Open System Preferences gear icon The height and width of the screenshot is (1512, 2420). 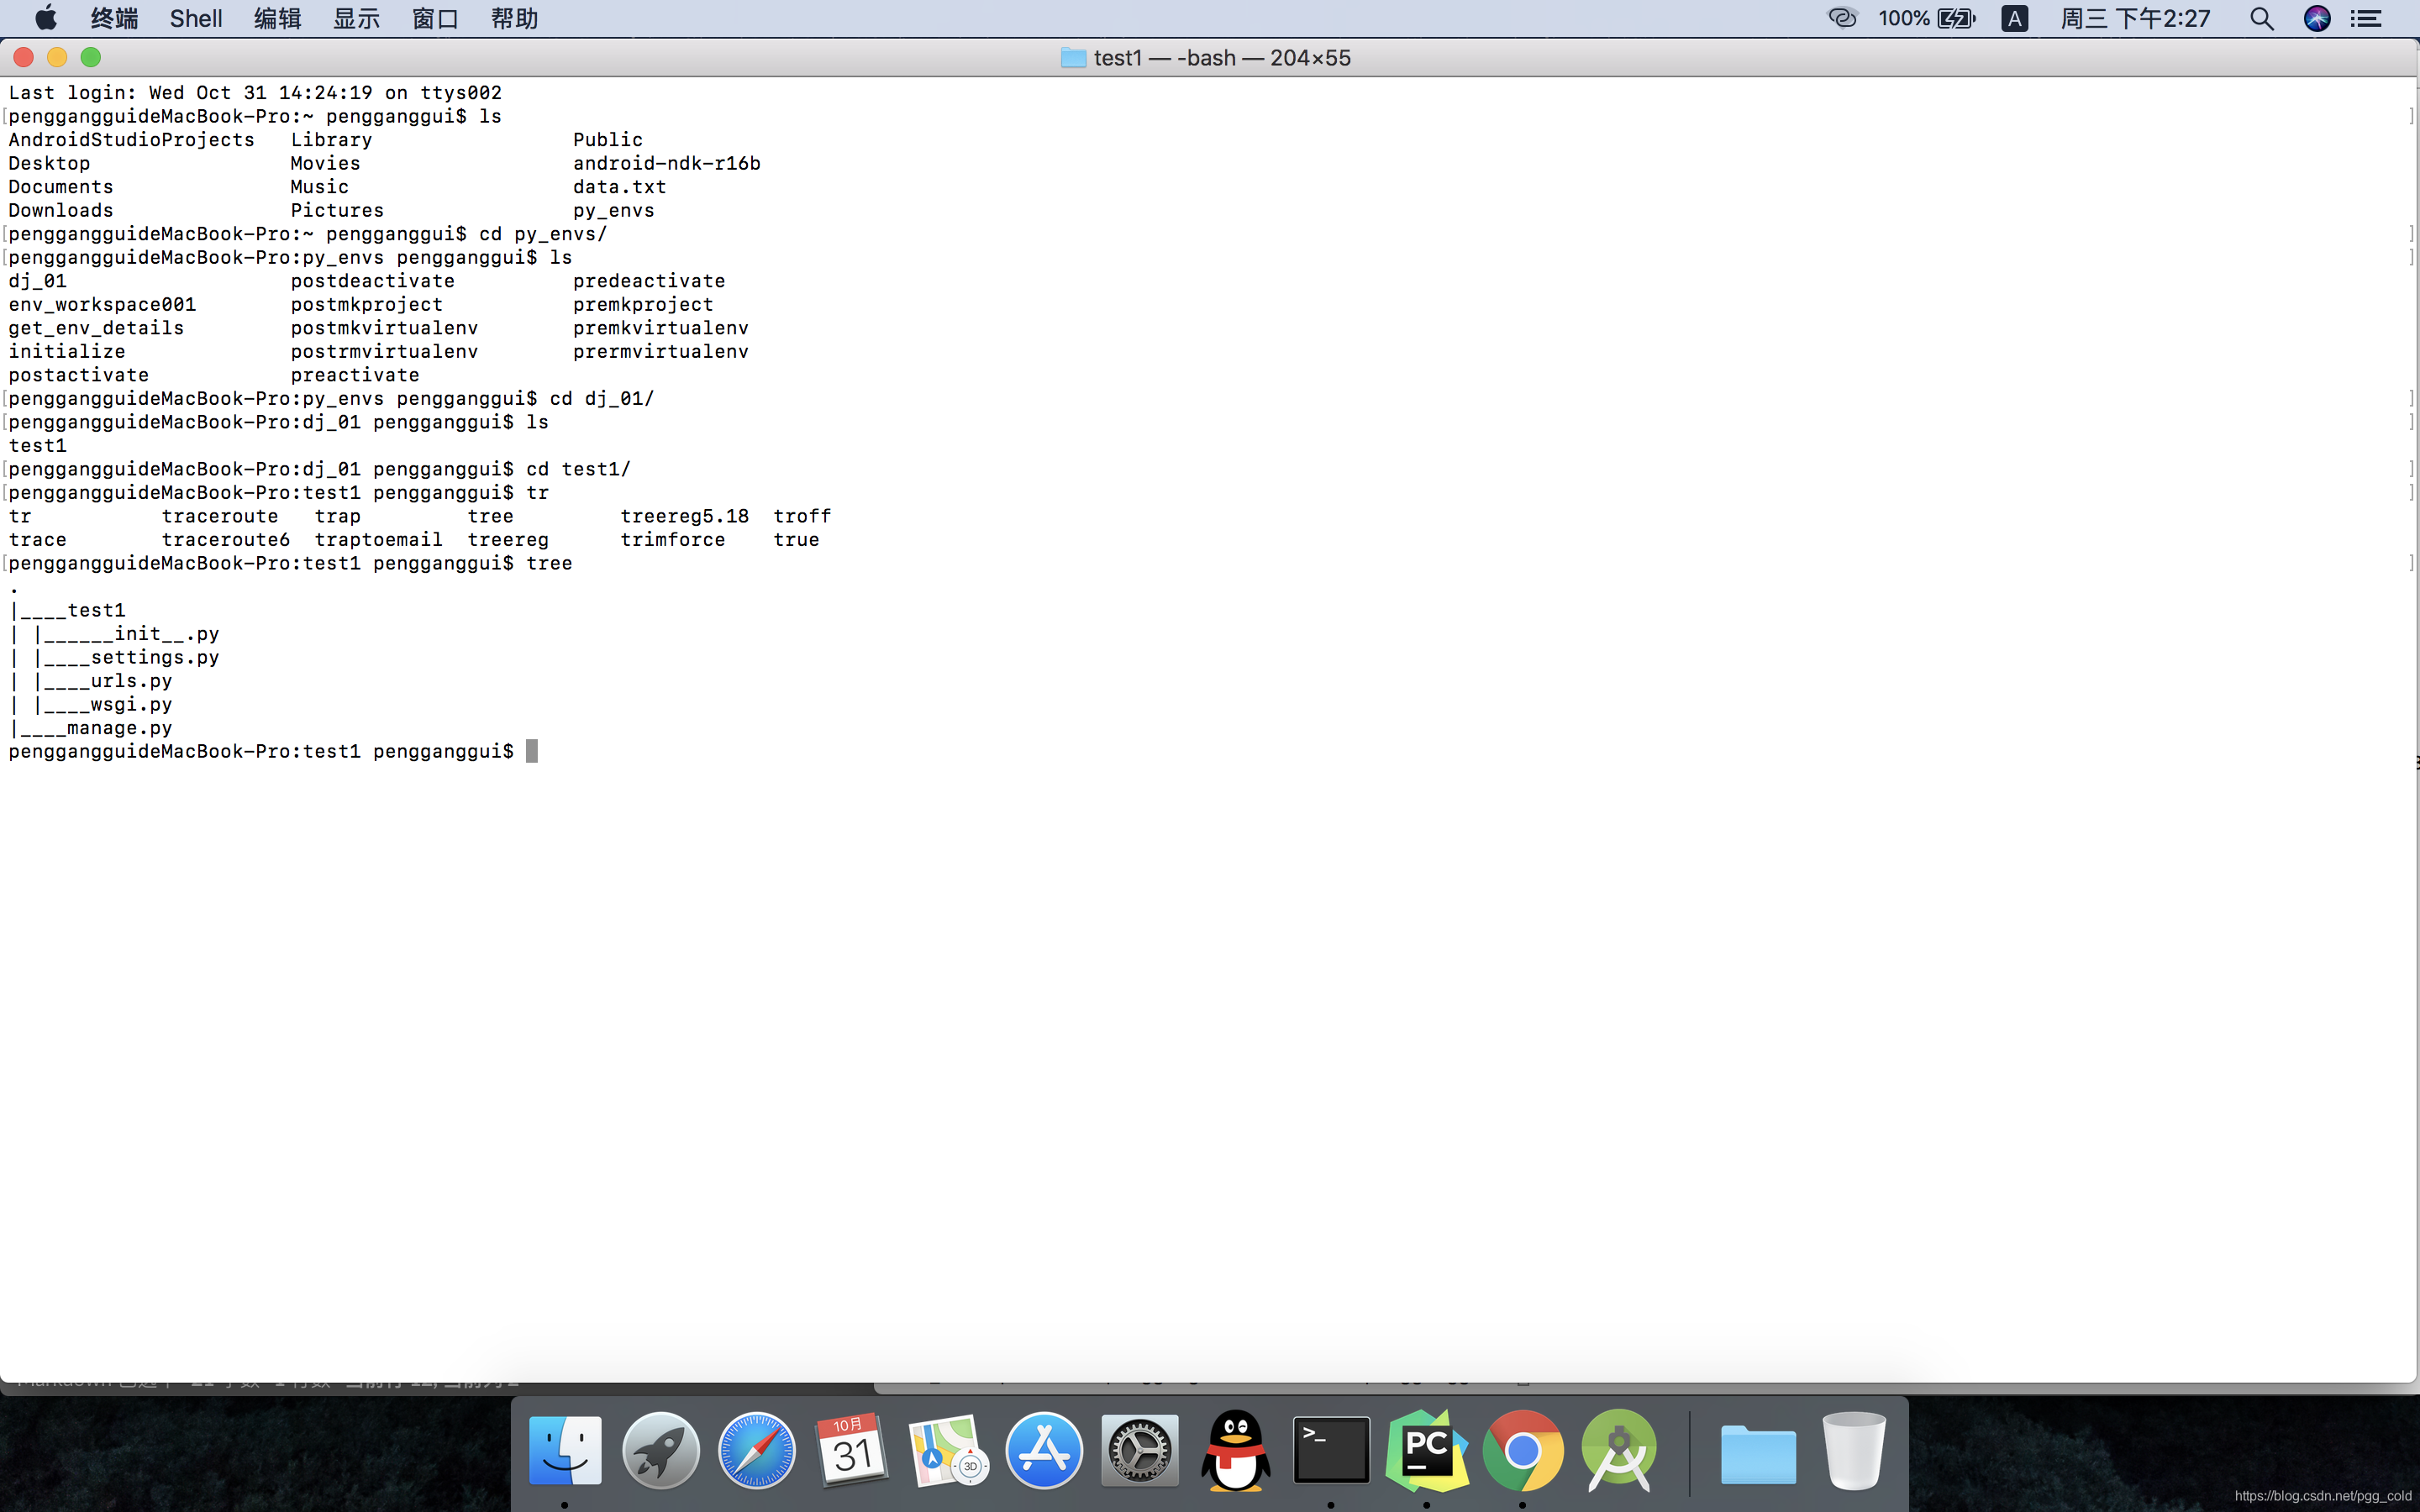[x=1140, y=1450]
